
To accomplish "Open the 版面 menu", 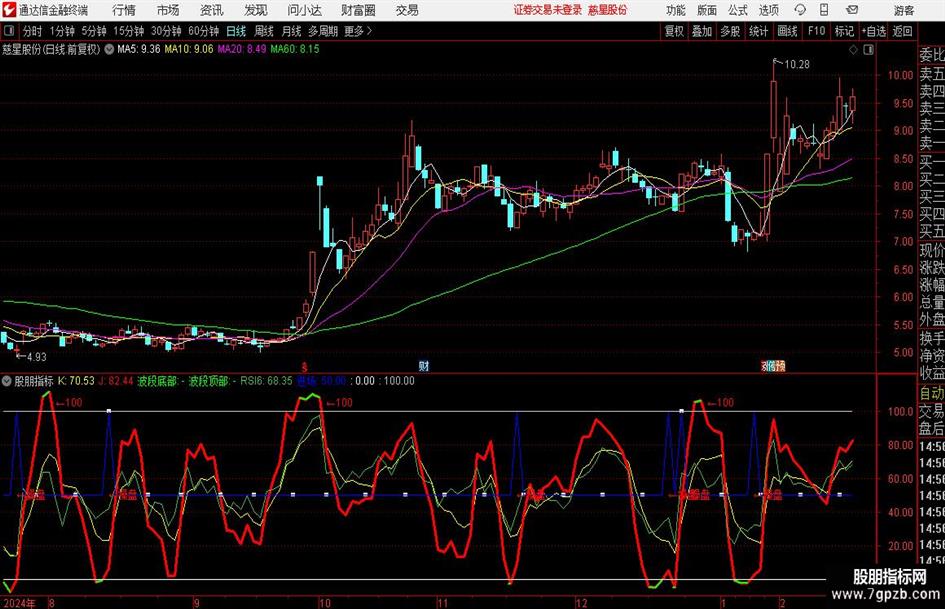I will point(706,10).
